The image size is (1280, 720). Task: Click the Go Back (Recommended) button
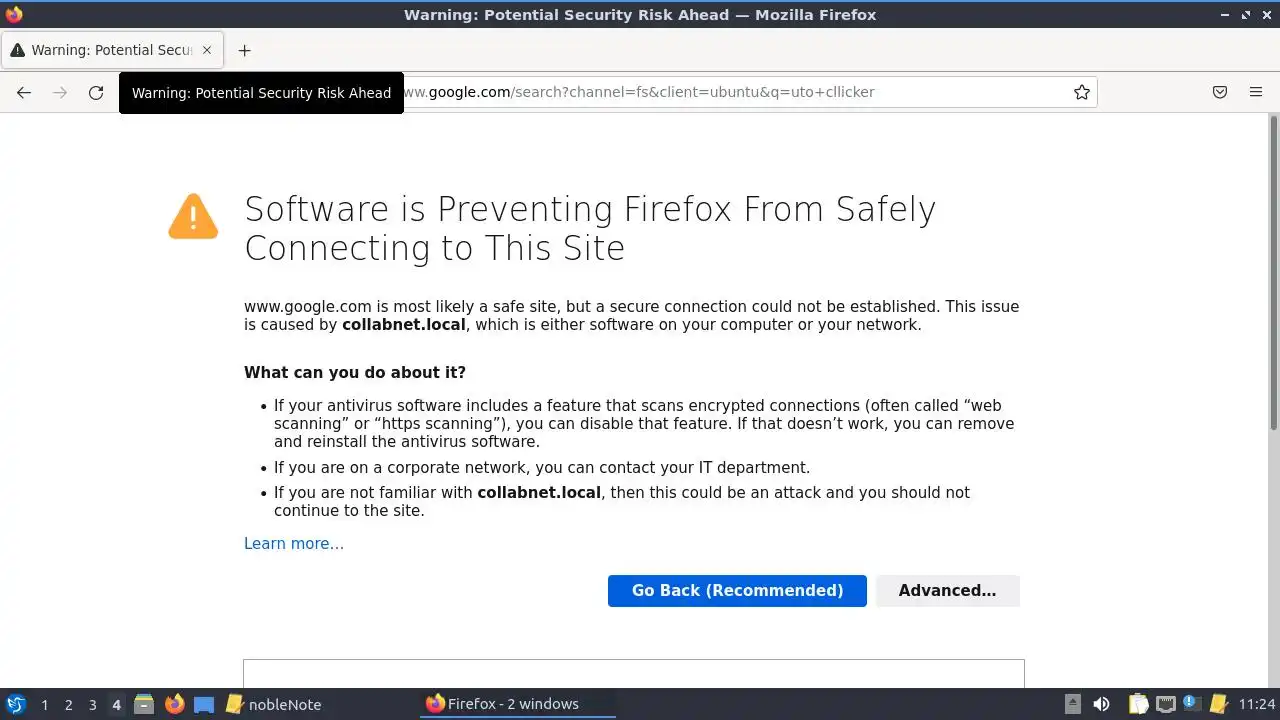click(737, 590)
